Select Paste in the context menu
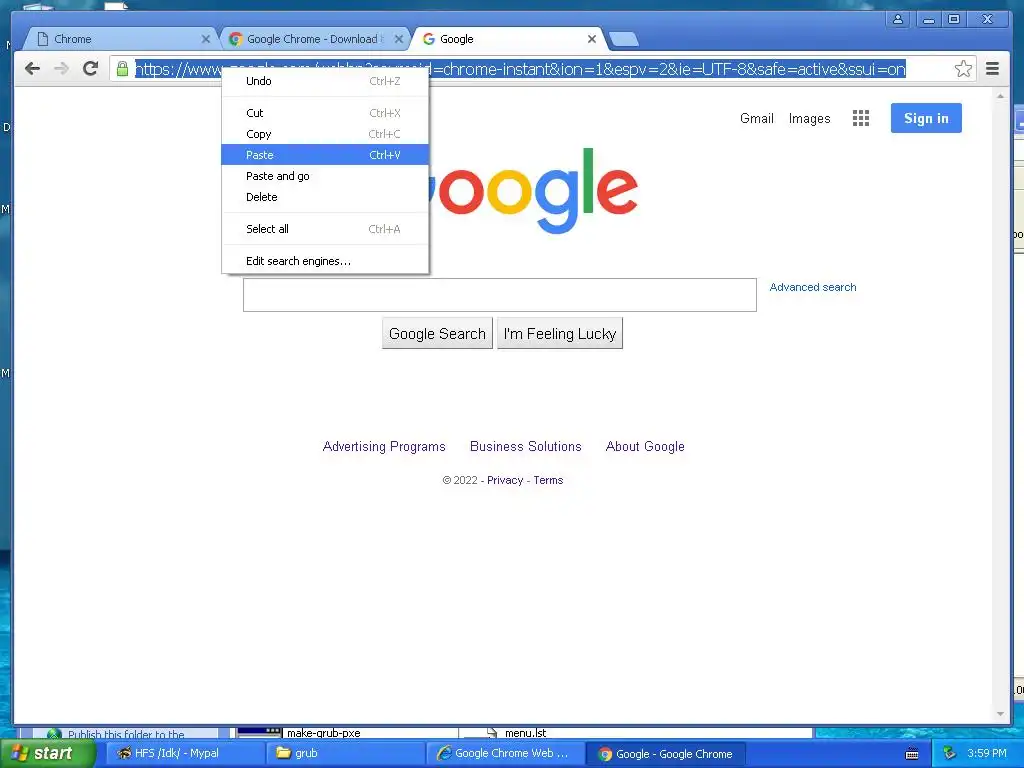This screenshot has width=1024, height=768. coord(325,155)
